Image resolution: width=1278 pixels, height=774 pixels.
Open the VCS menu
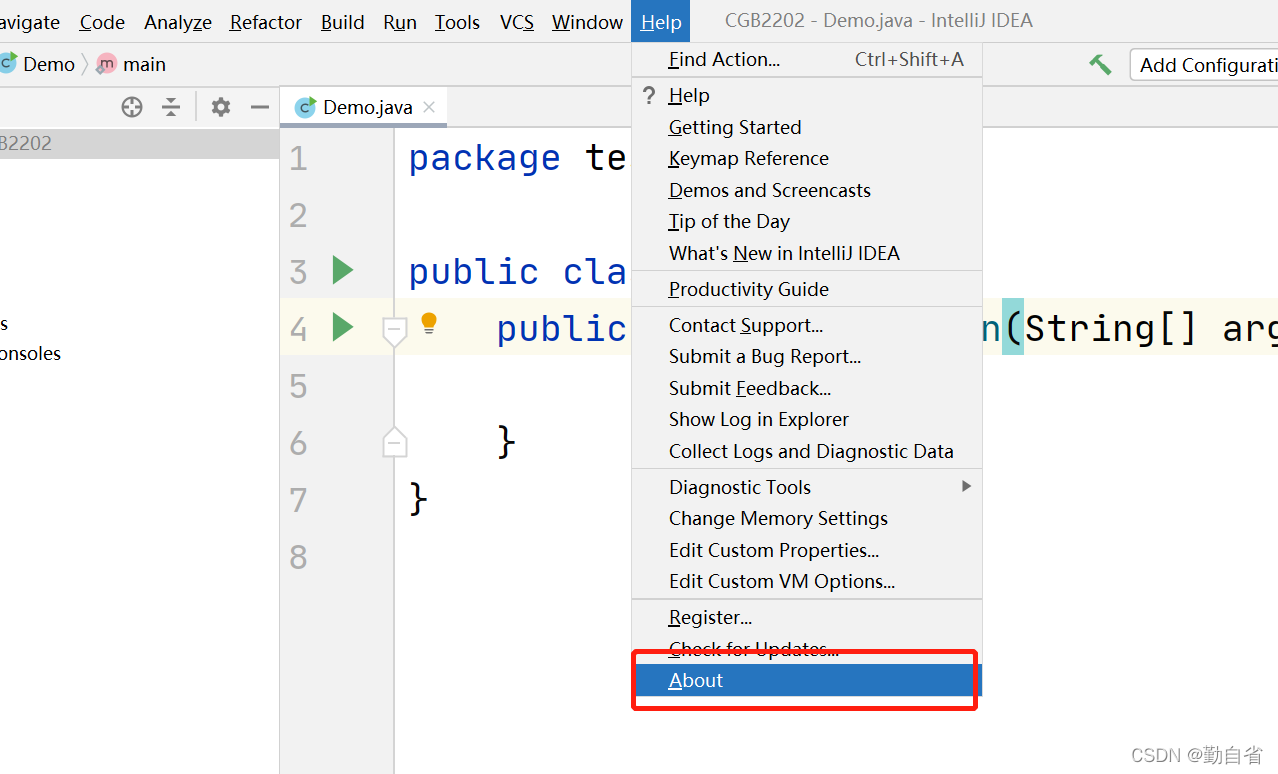click(x=517, y=22)
